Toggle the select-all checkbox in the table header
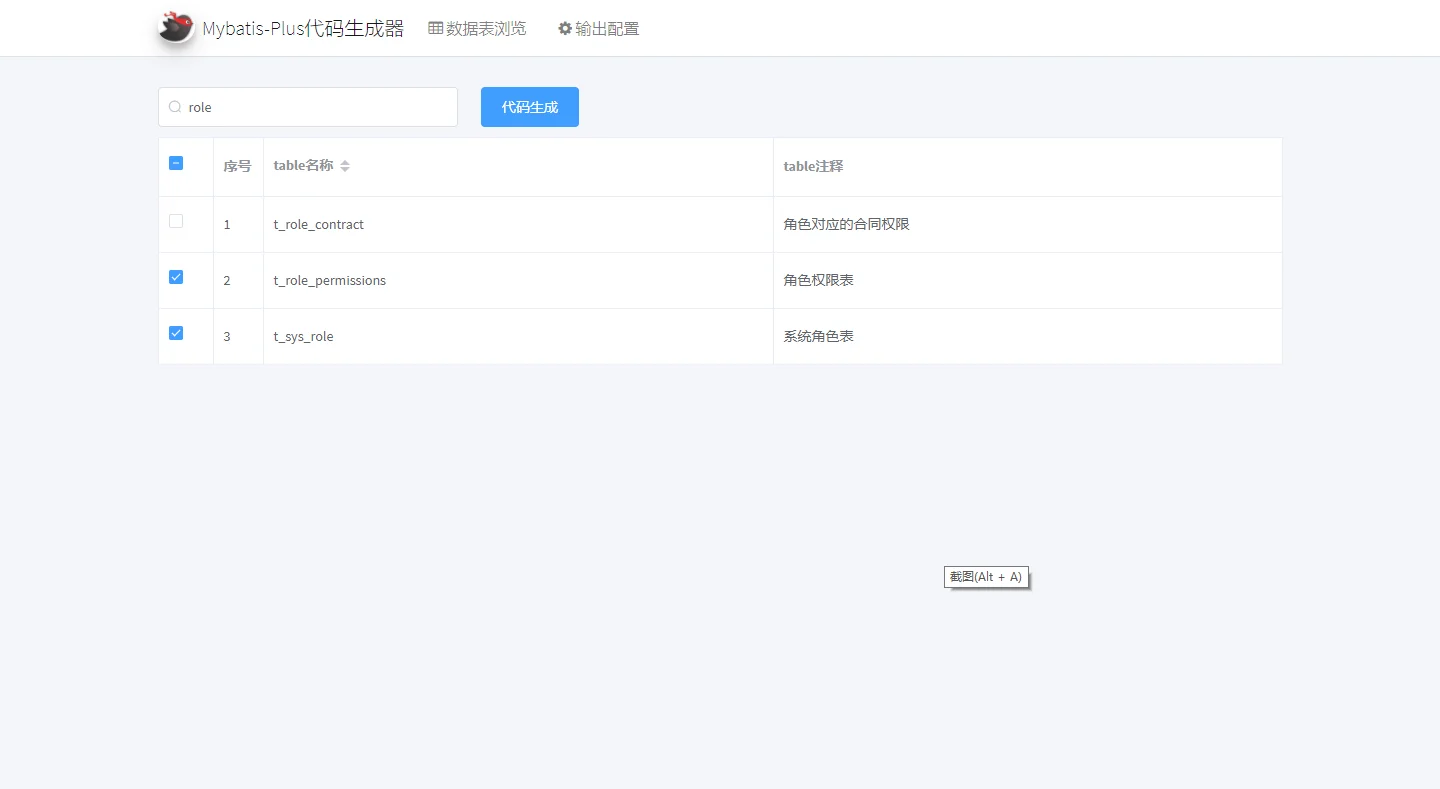This screenshot has width=1440, height=789. click(176, 163)
